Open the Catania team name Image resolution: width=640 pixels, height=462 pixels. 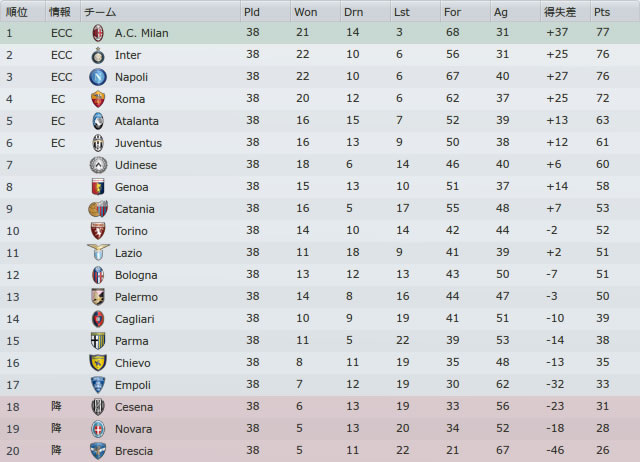click(x=135, y=209)
